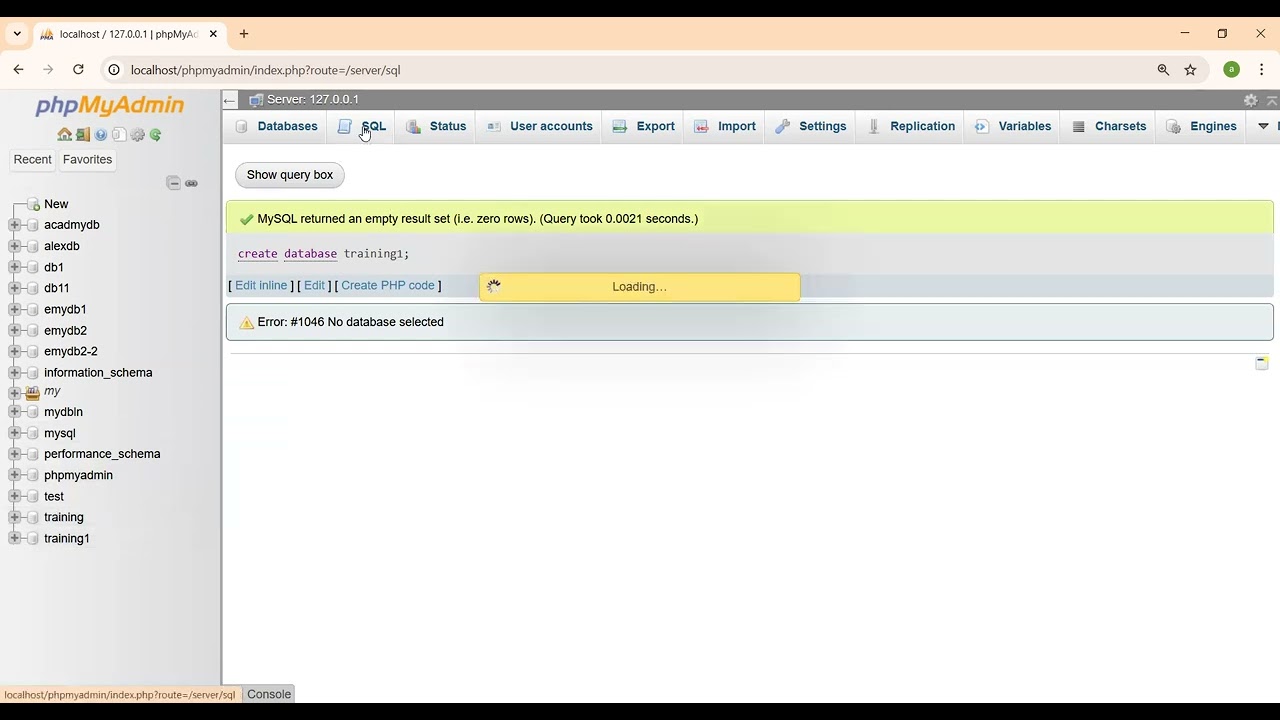
Task: Click database icon beside mysql
Action: pos(33,433)
